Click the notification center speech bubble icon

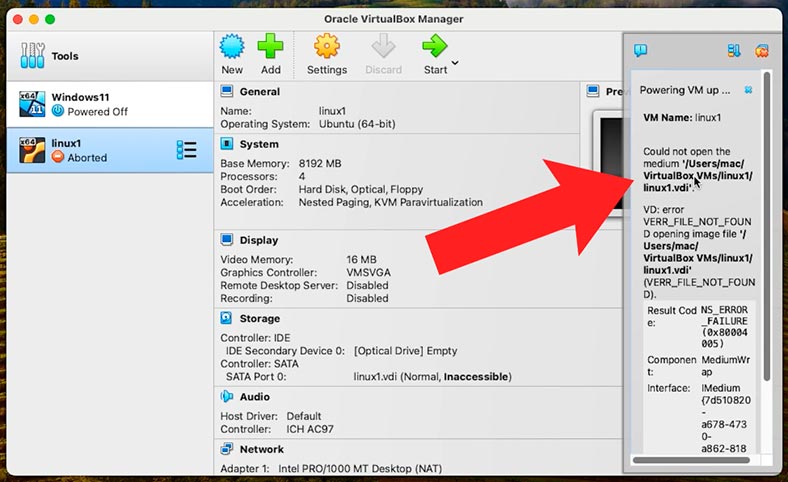point(640,50)
